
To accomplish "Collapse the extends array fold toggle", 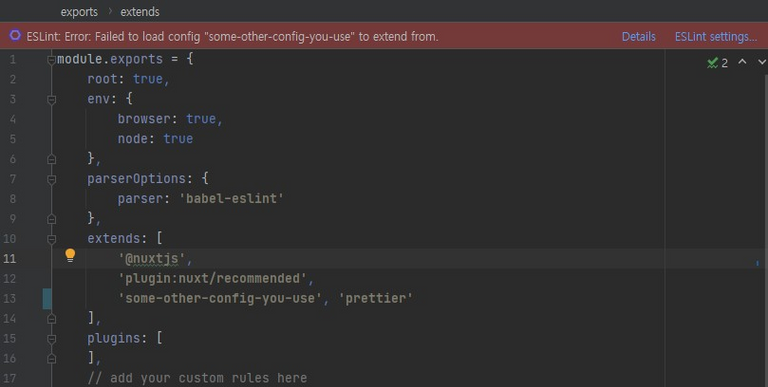I will (51, 239).
